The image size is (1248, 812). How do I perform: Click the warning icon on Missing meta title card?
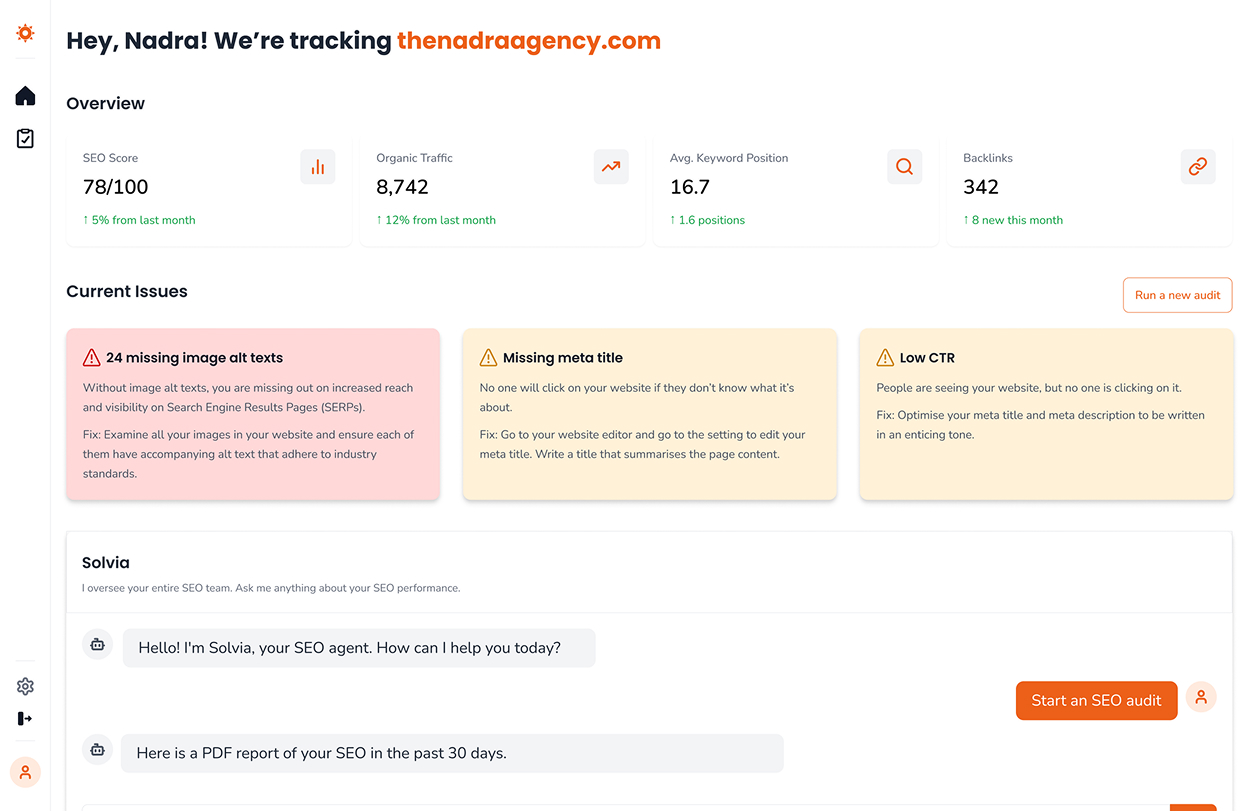pyautogui.click(x=487, y=357)
